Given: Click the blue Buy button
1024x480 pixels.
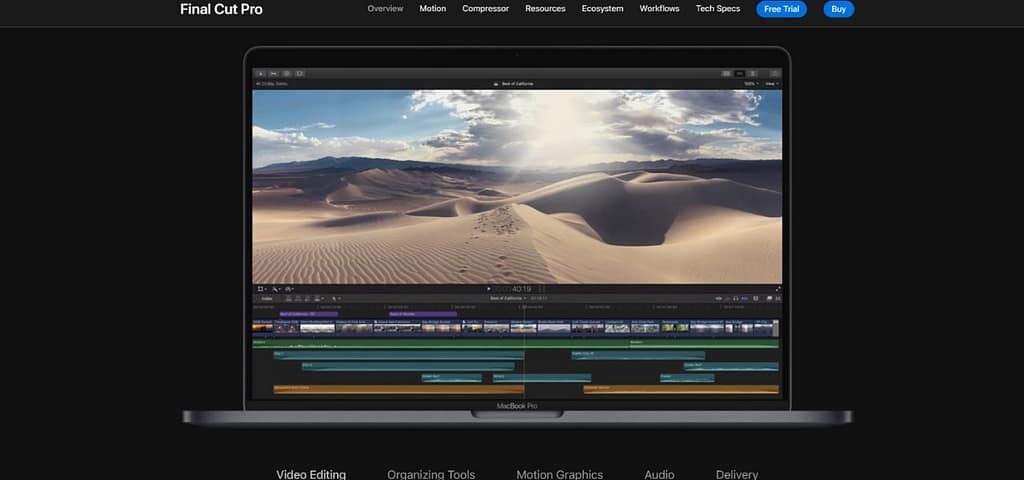Looking at the screenshot, I should (x=838, y=9).
